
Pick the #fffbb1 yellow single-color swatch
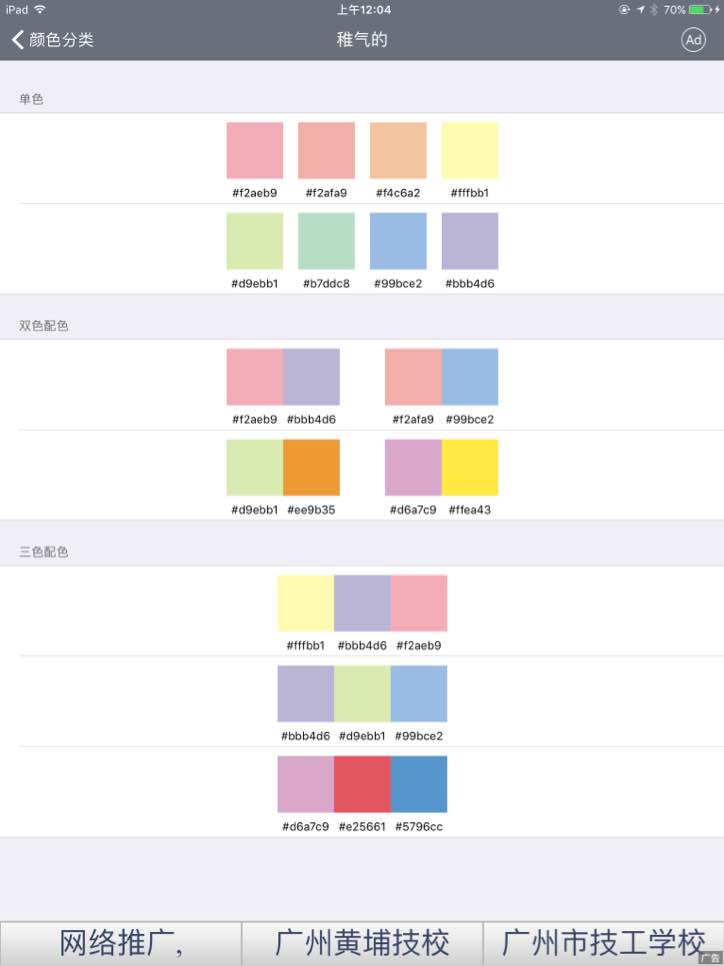[470, 151]
